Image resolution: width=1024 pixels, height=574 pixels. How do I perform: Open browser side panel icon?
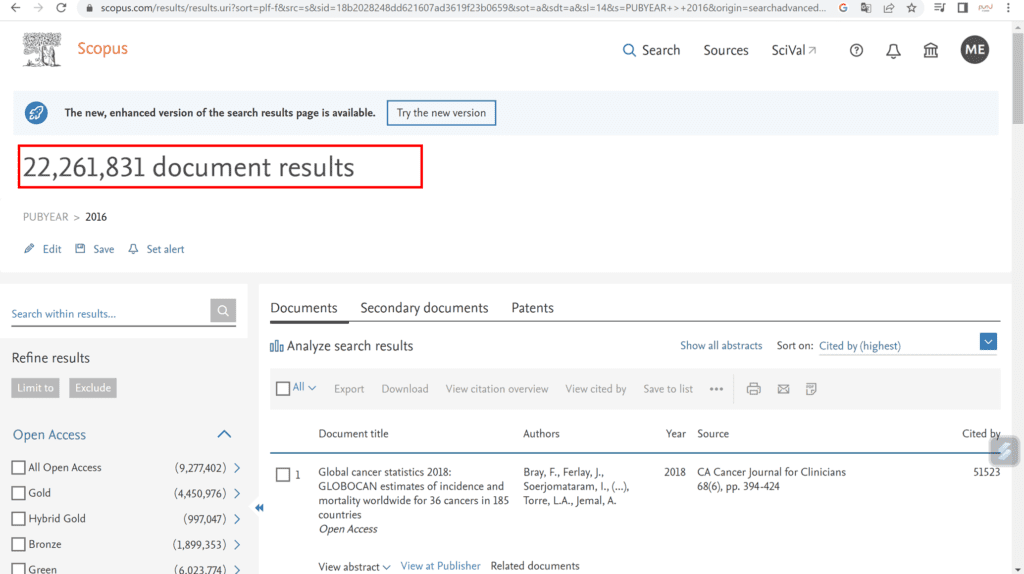(963, 8)
